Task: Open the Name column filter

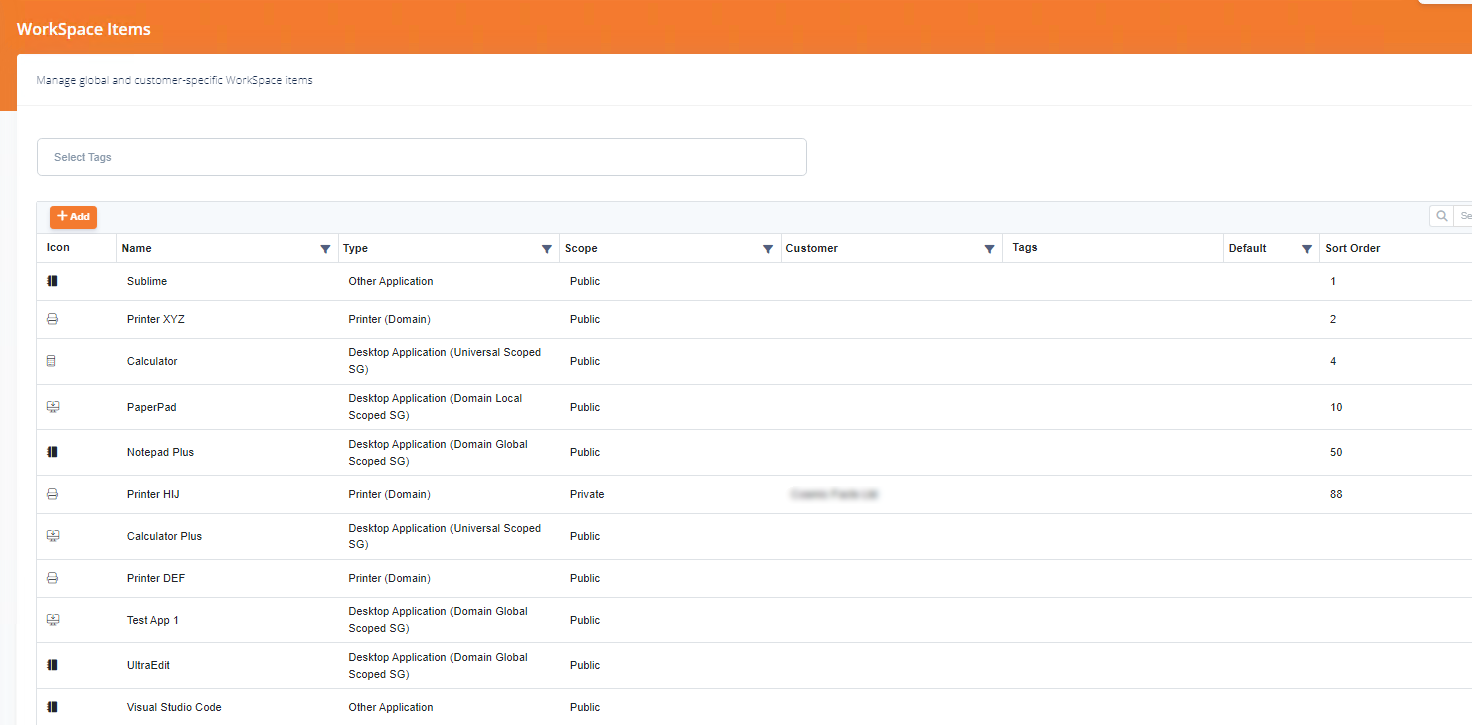Action: 325,249
